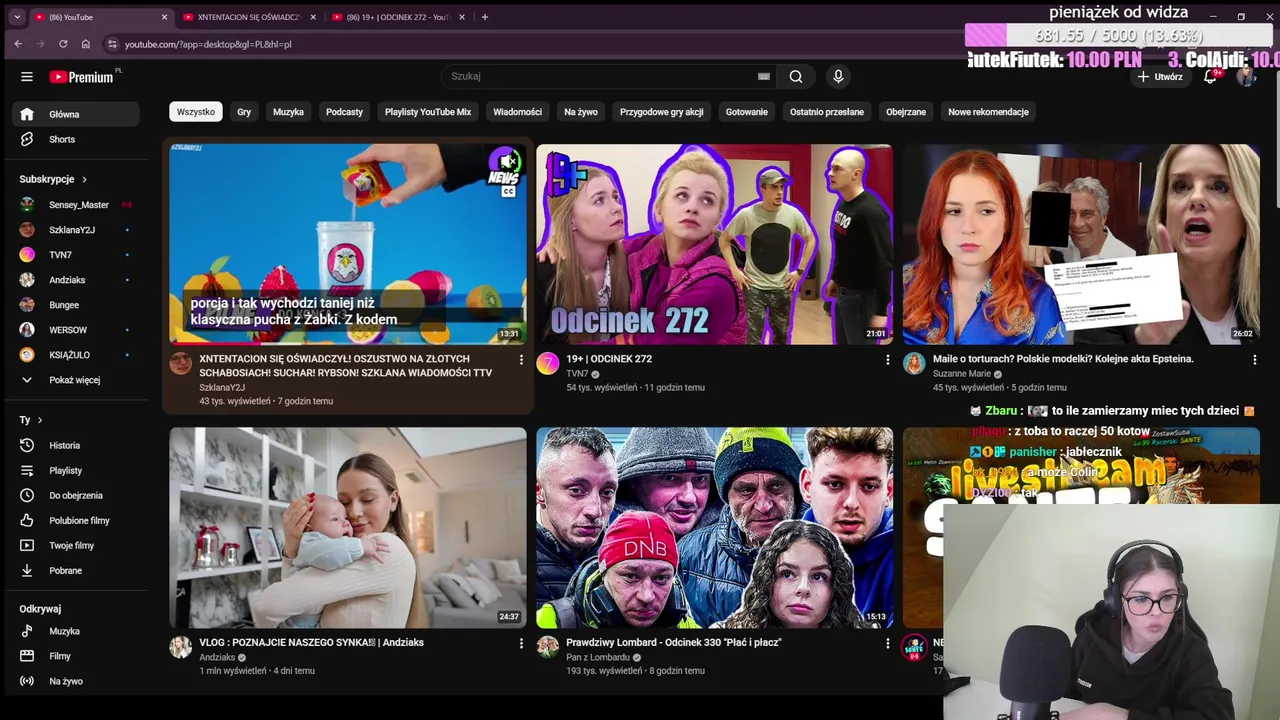
Task: Open Filmy under Odkrywaj
Action: [76, 656]
